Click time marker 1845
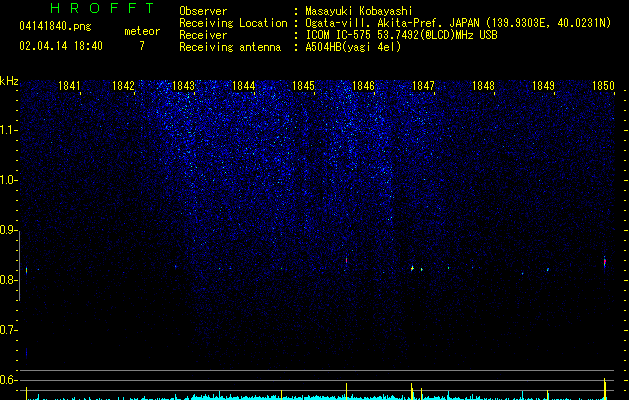Viewport: 629px width, 400px height. click(x=303, y=86)
